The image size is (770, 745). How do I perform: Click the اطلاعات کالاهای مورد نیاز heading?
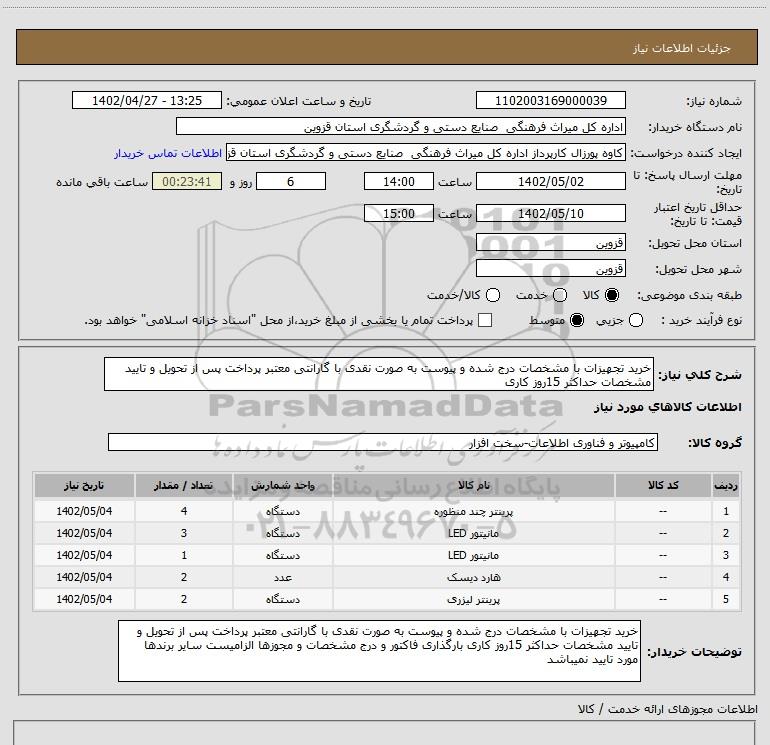[x=668, y=407]
